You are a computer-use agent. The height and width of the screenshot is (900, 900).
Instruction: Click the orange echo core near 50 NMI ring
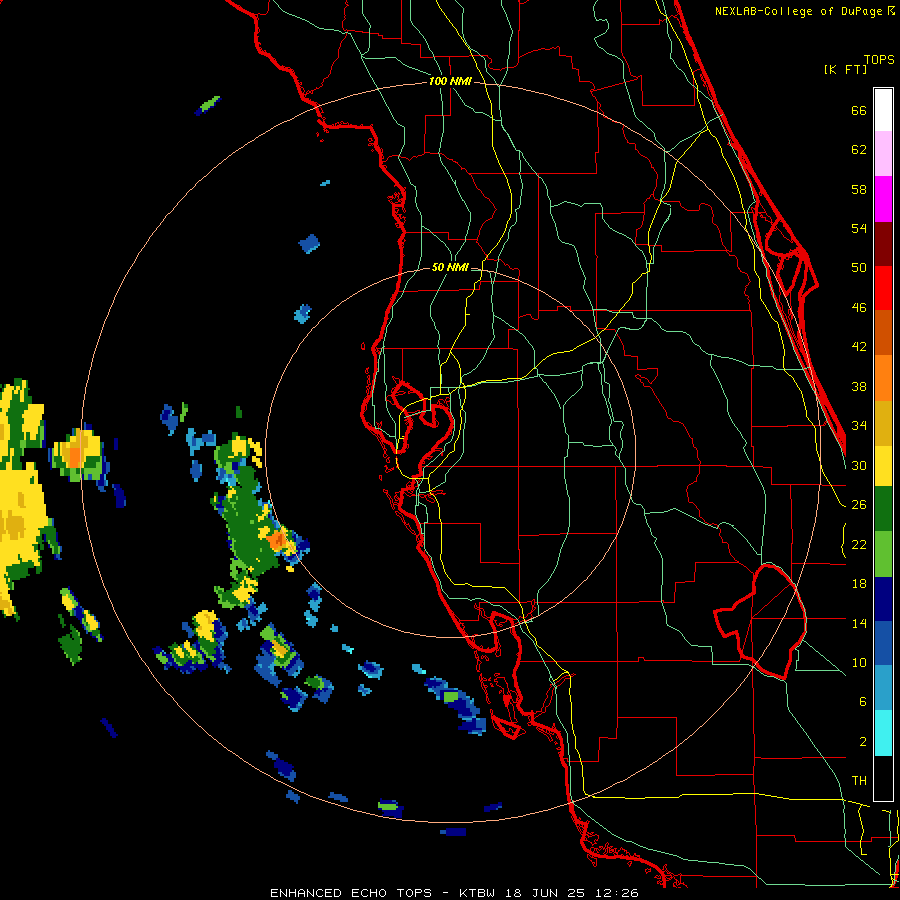pos(278,540)
